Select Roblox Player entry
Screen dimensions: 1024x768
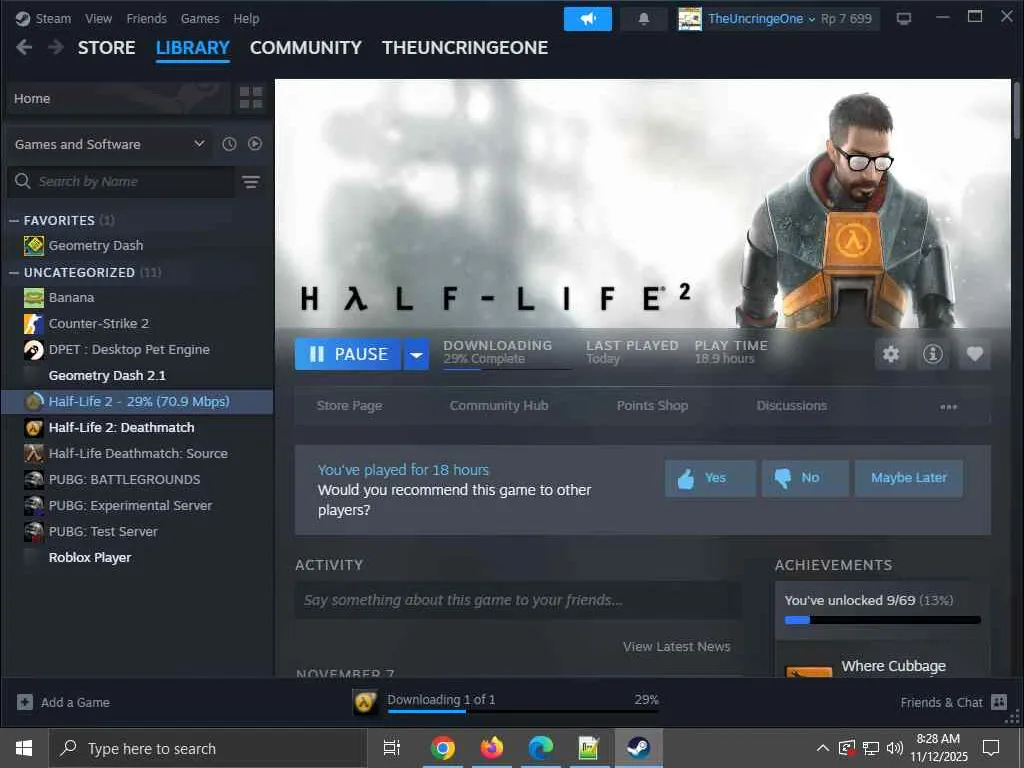click(x=137, y=558)
